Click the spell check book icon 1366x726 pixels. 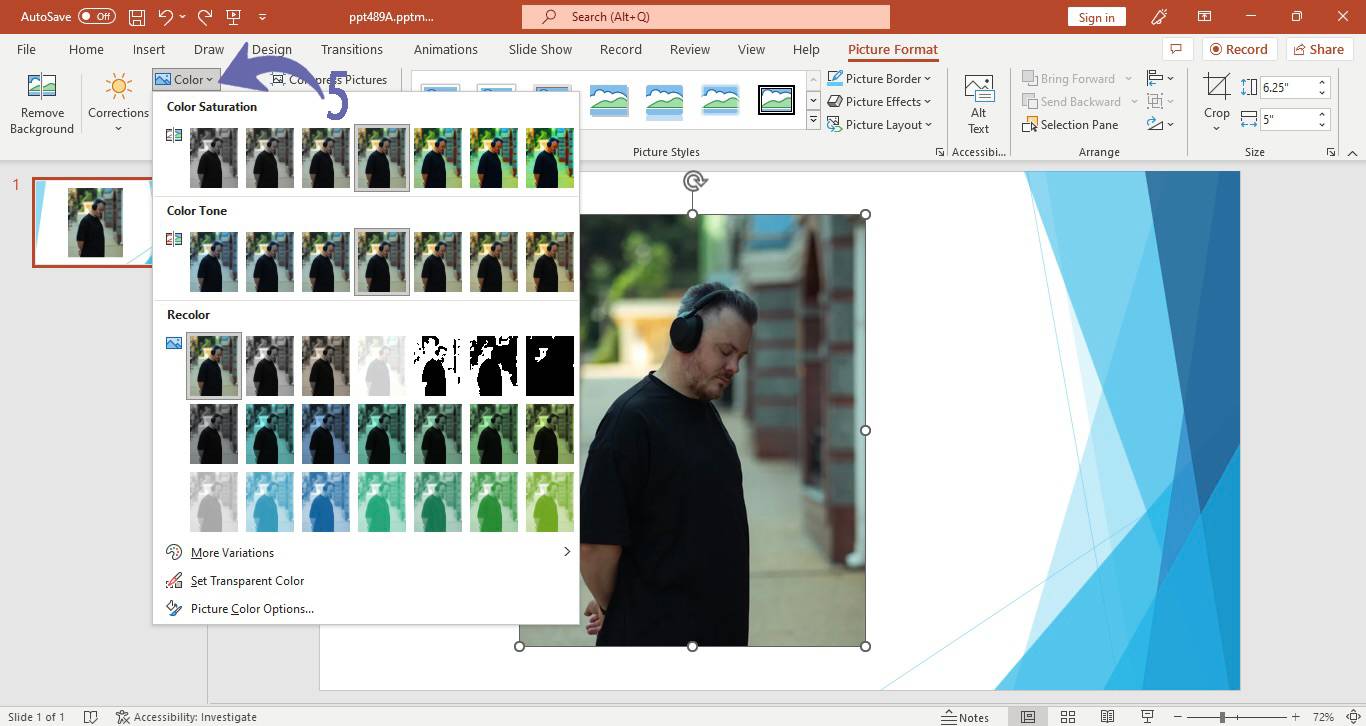(90, 717)
